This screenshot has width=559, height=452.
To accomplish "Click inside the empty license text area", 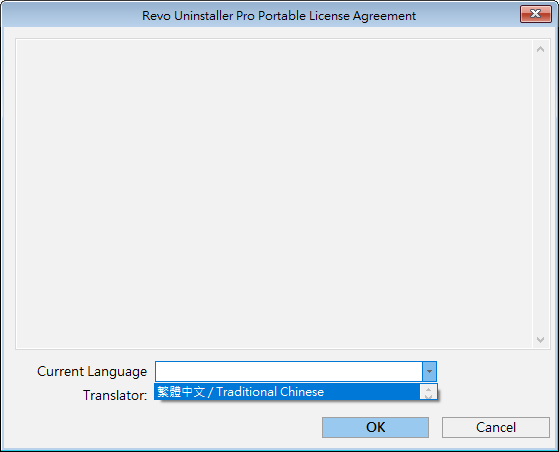I will (274, 194).
